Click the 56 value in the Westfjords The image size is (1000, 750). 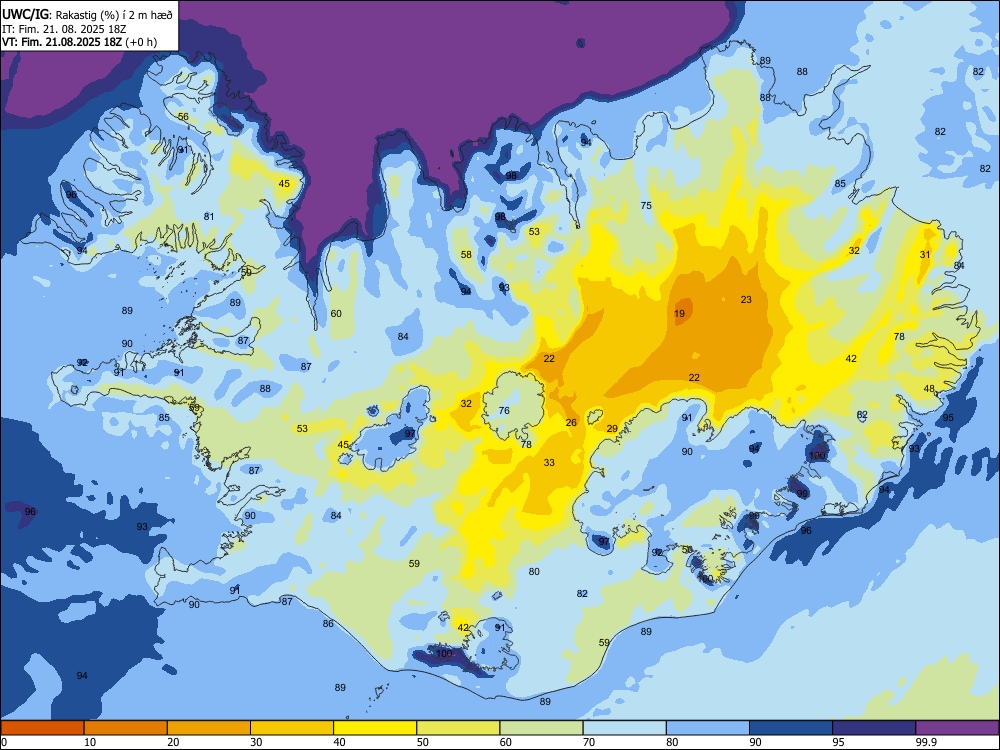tap(183, 116)
